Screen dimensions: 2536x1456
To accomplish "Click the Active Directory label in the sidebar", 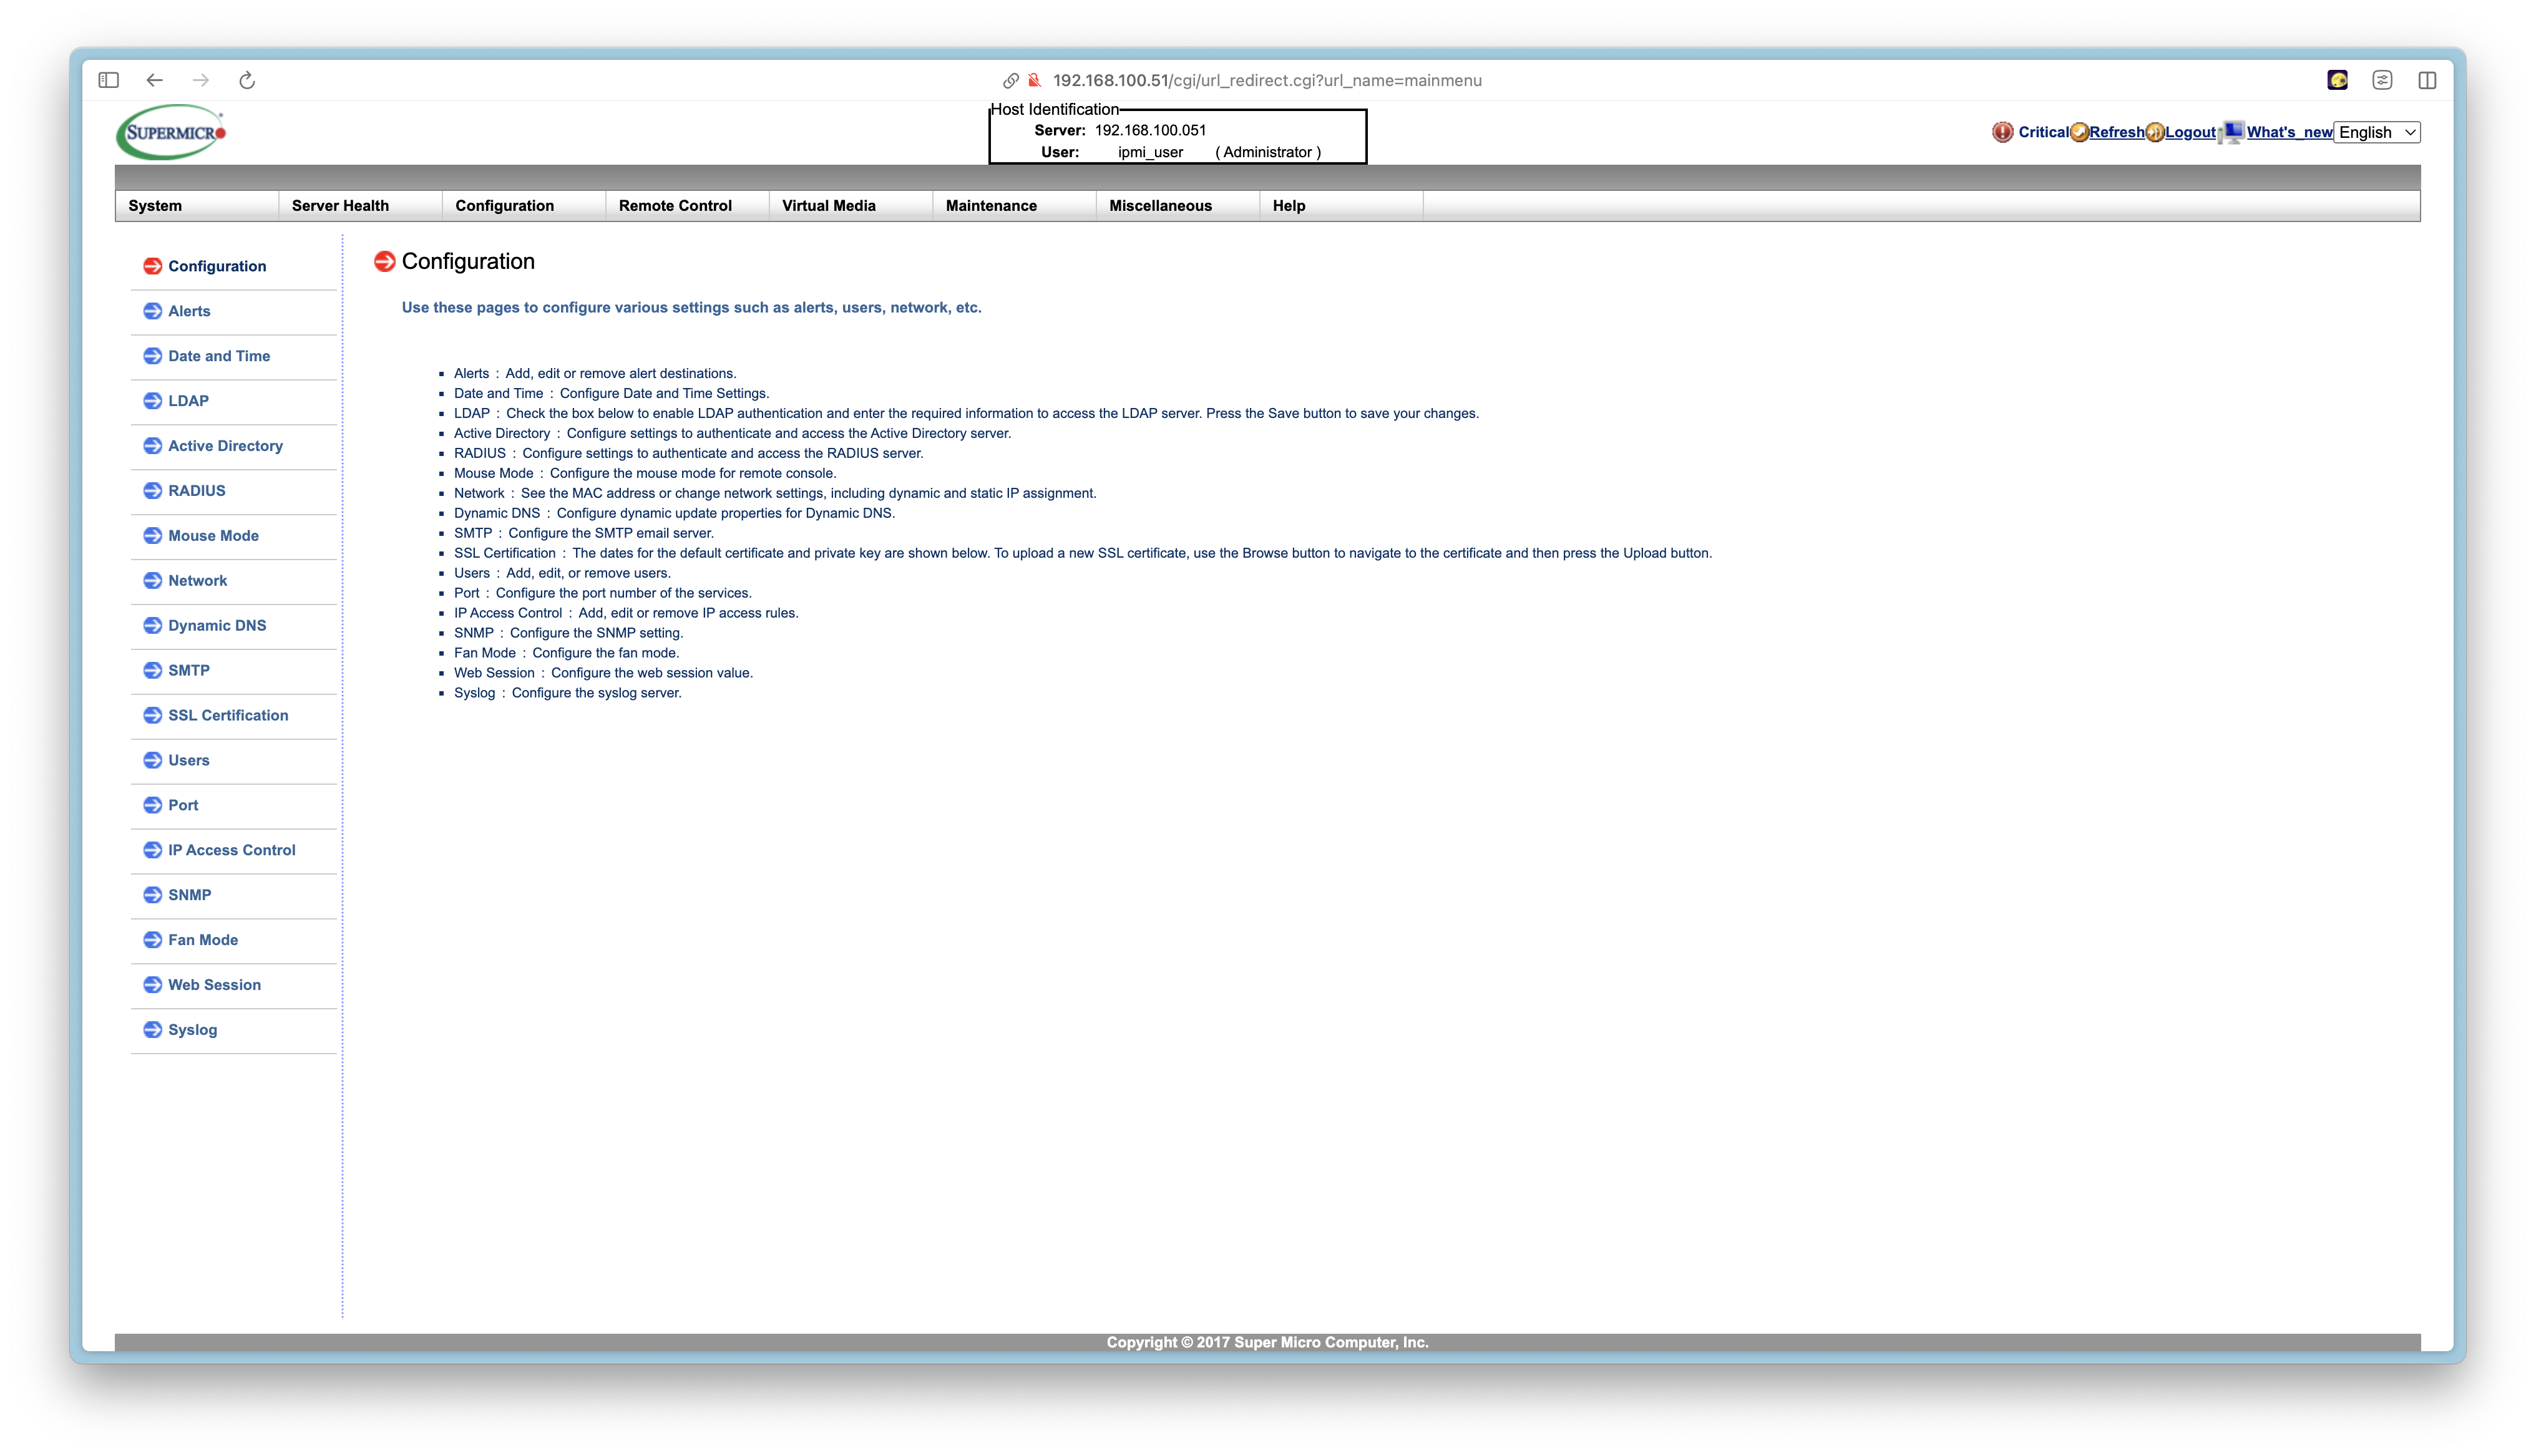I will point(225,446).
